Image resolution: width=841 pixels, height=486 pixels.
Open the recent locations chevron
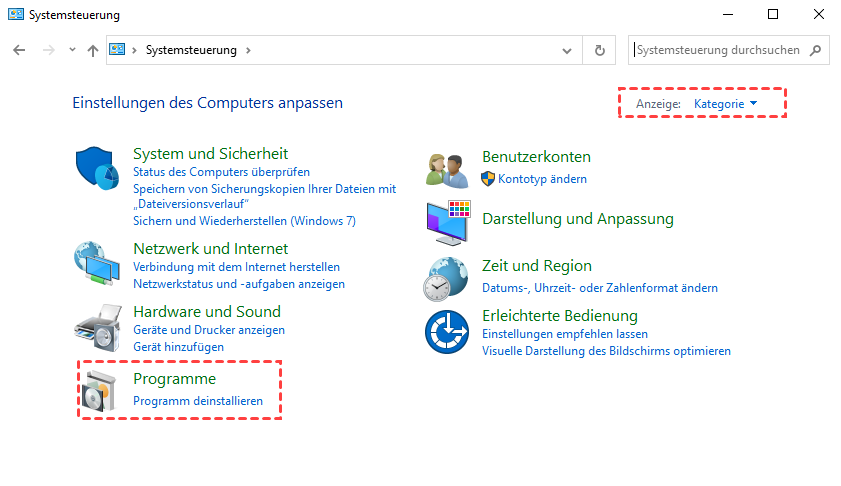coord(72,50)
